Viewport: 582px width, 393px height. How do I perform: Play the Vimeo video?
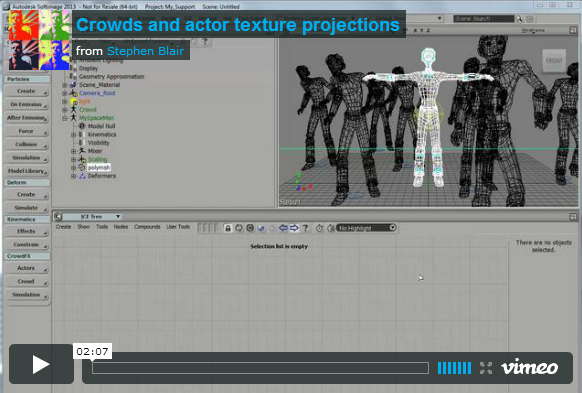coord(41,364)
